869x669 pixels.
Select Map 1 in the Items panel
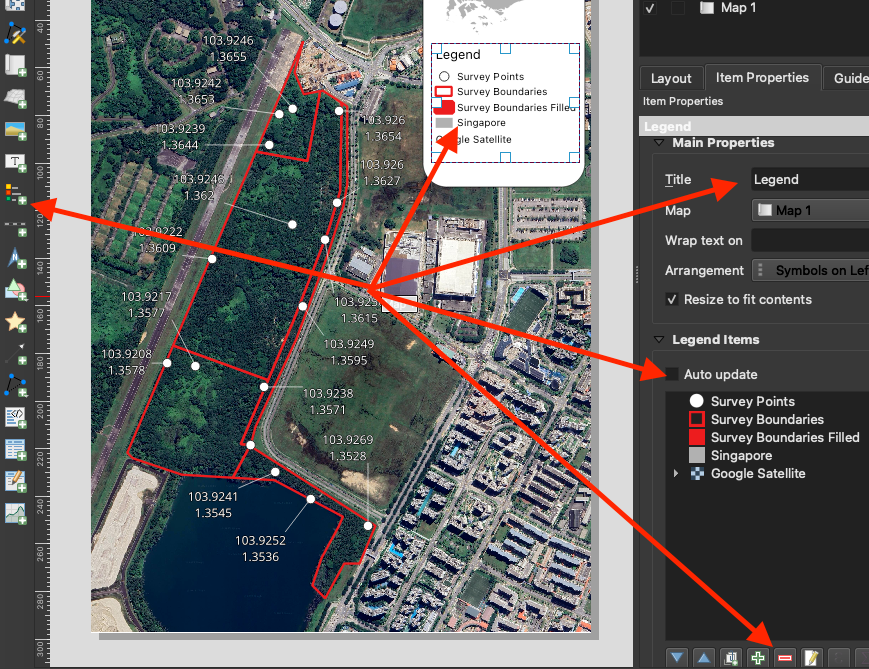(x=738, y=8)
